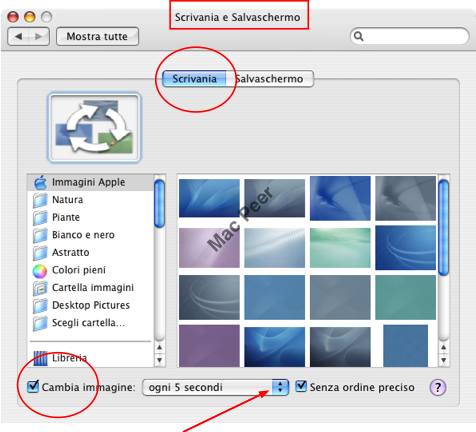The width and height of the screenshot is (476, 432).
Task: Click the back arrow in the toolbar
Action: point(18,36)
